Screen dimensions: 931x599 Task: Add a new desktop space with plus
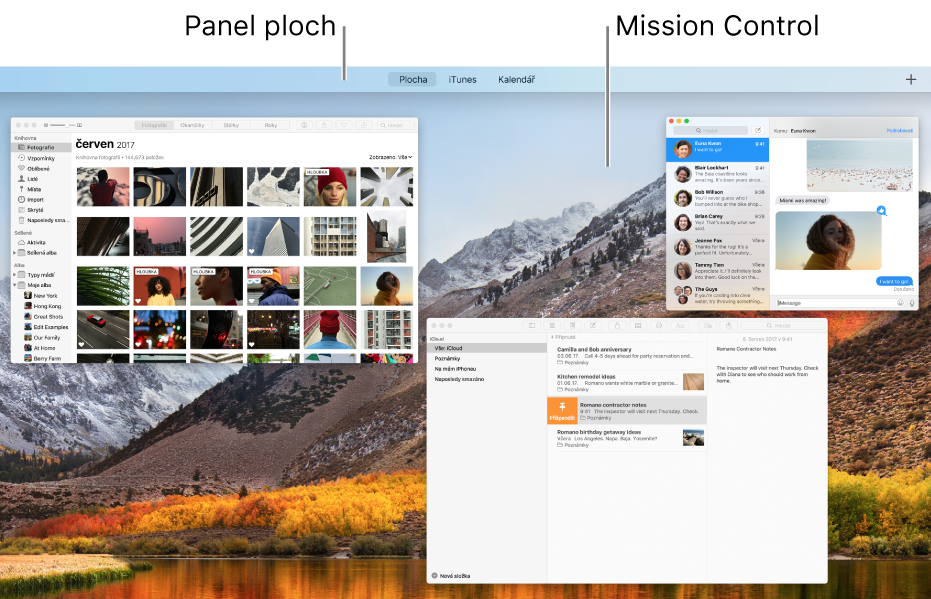tap(910, 80)
